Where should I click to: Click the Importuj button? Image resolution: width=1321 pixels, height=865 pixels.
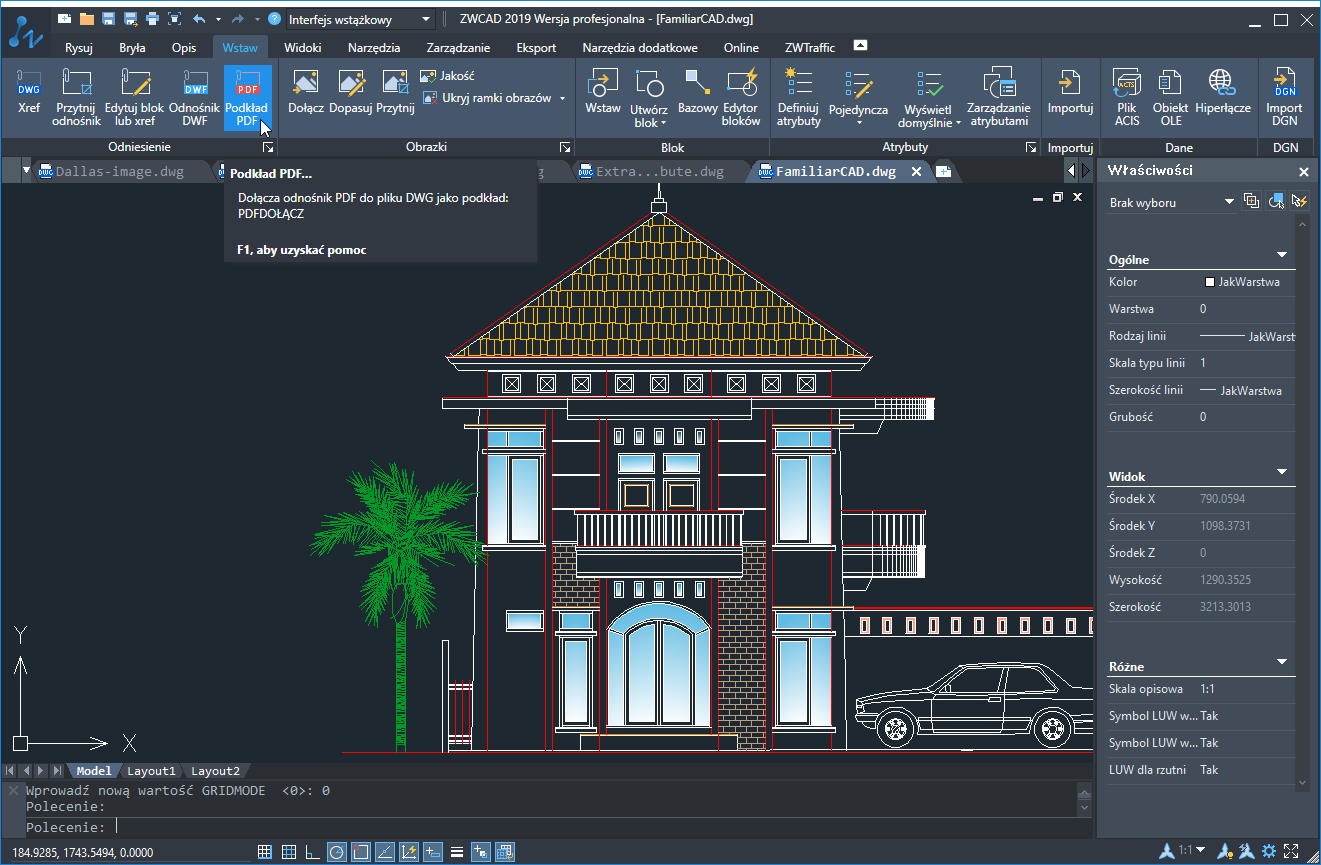point(1070,90)
